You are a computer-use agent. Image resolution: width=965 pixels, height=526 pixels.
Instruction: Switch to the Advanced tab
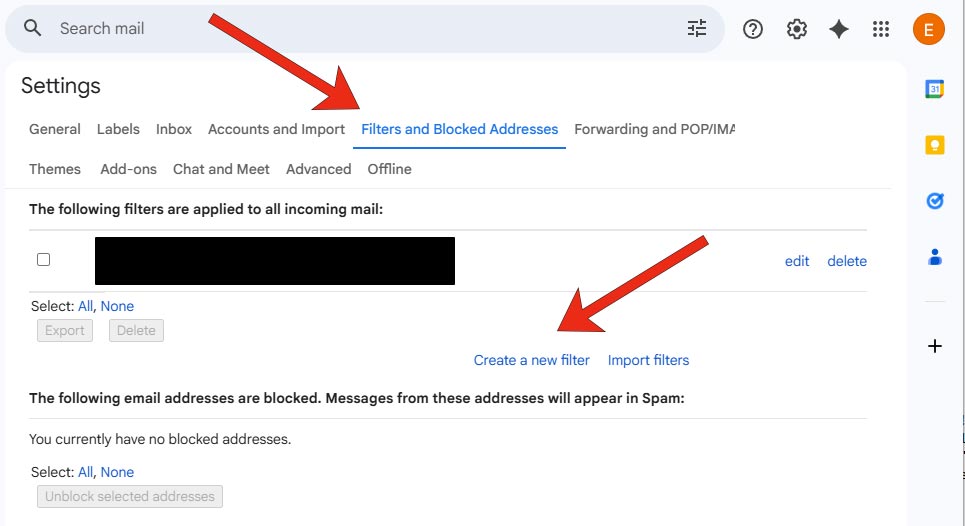coord(318,169)
